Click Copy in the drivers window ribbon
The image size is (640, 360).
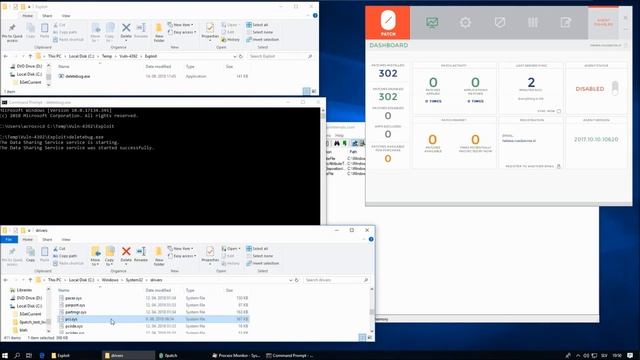[x=30, y=254]
